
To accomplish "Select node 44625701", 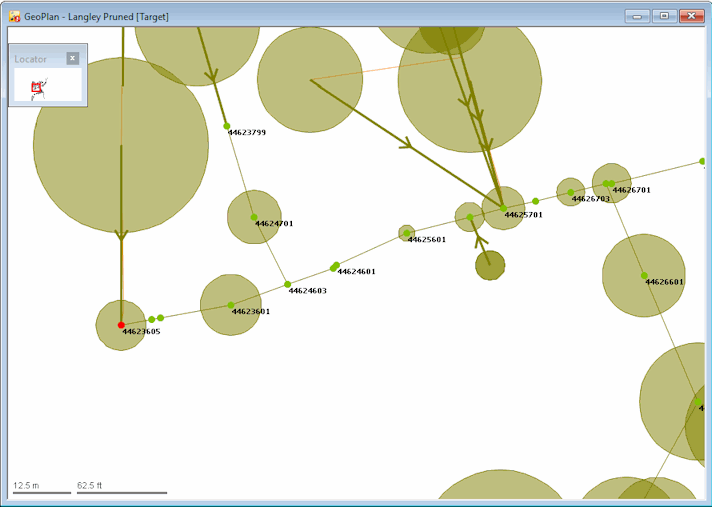I will click(503, 208).
